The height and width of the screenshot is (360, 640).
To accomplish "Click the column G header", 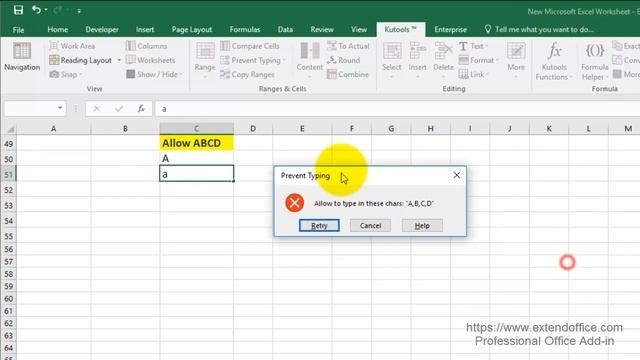I will tap(391, 129).
